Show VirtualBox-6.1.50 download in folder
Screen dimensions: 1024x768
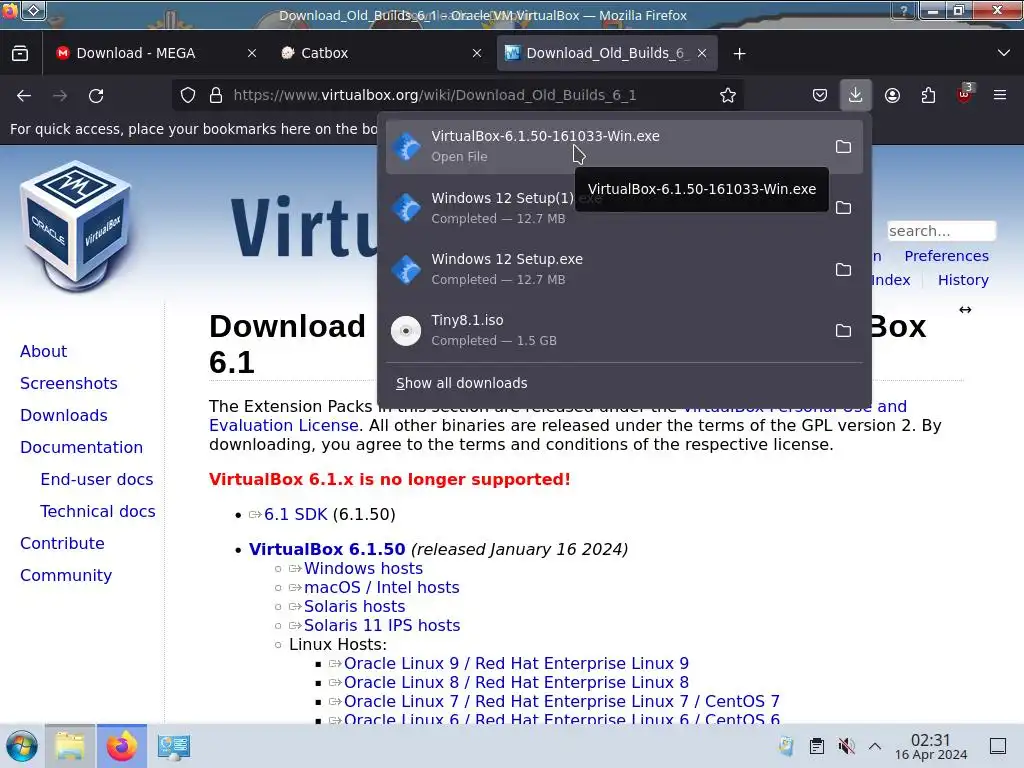coord(843,146)
